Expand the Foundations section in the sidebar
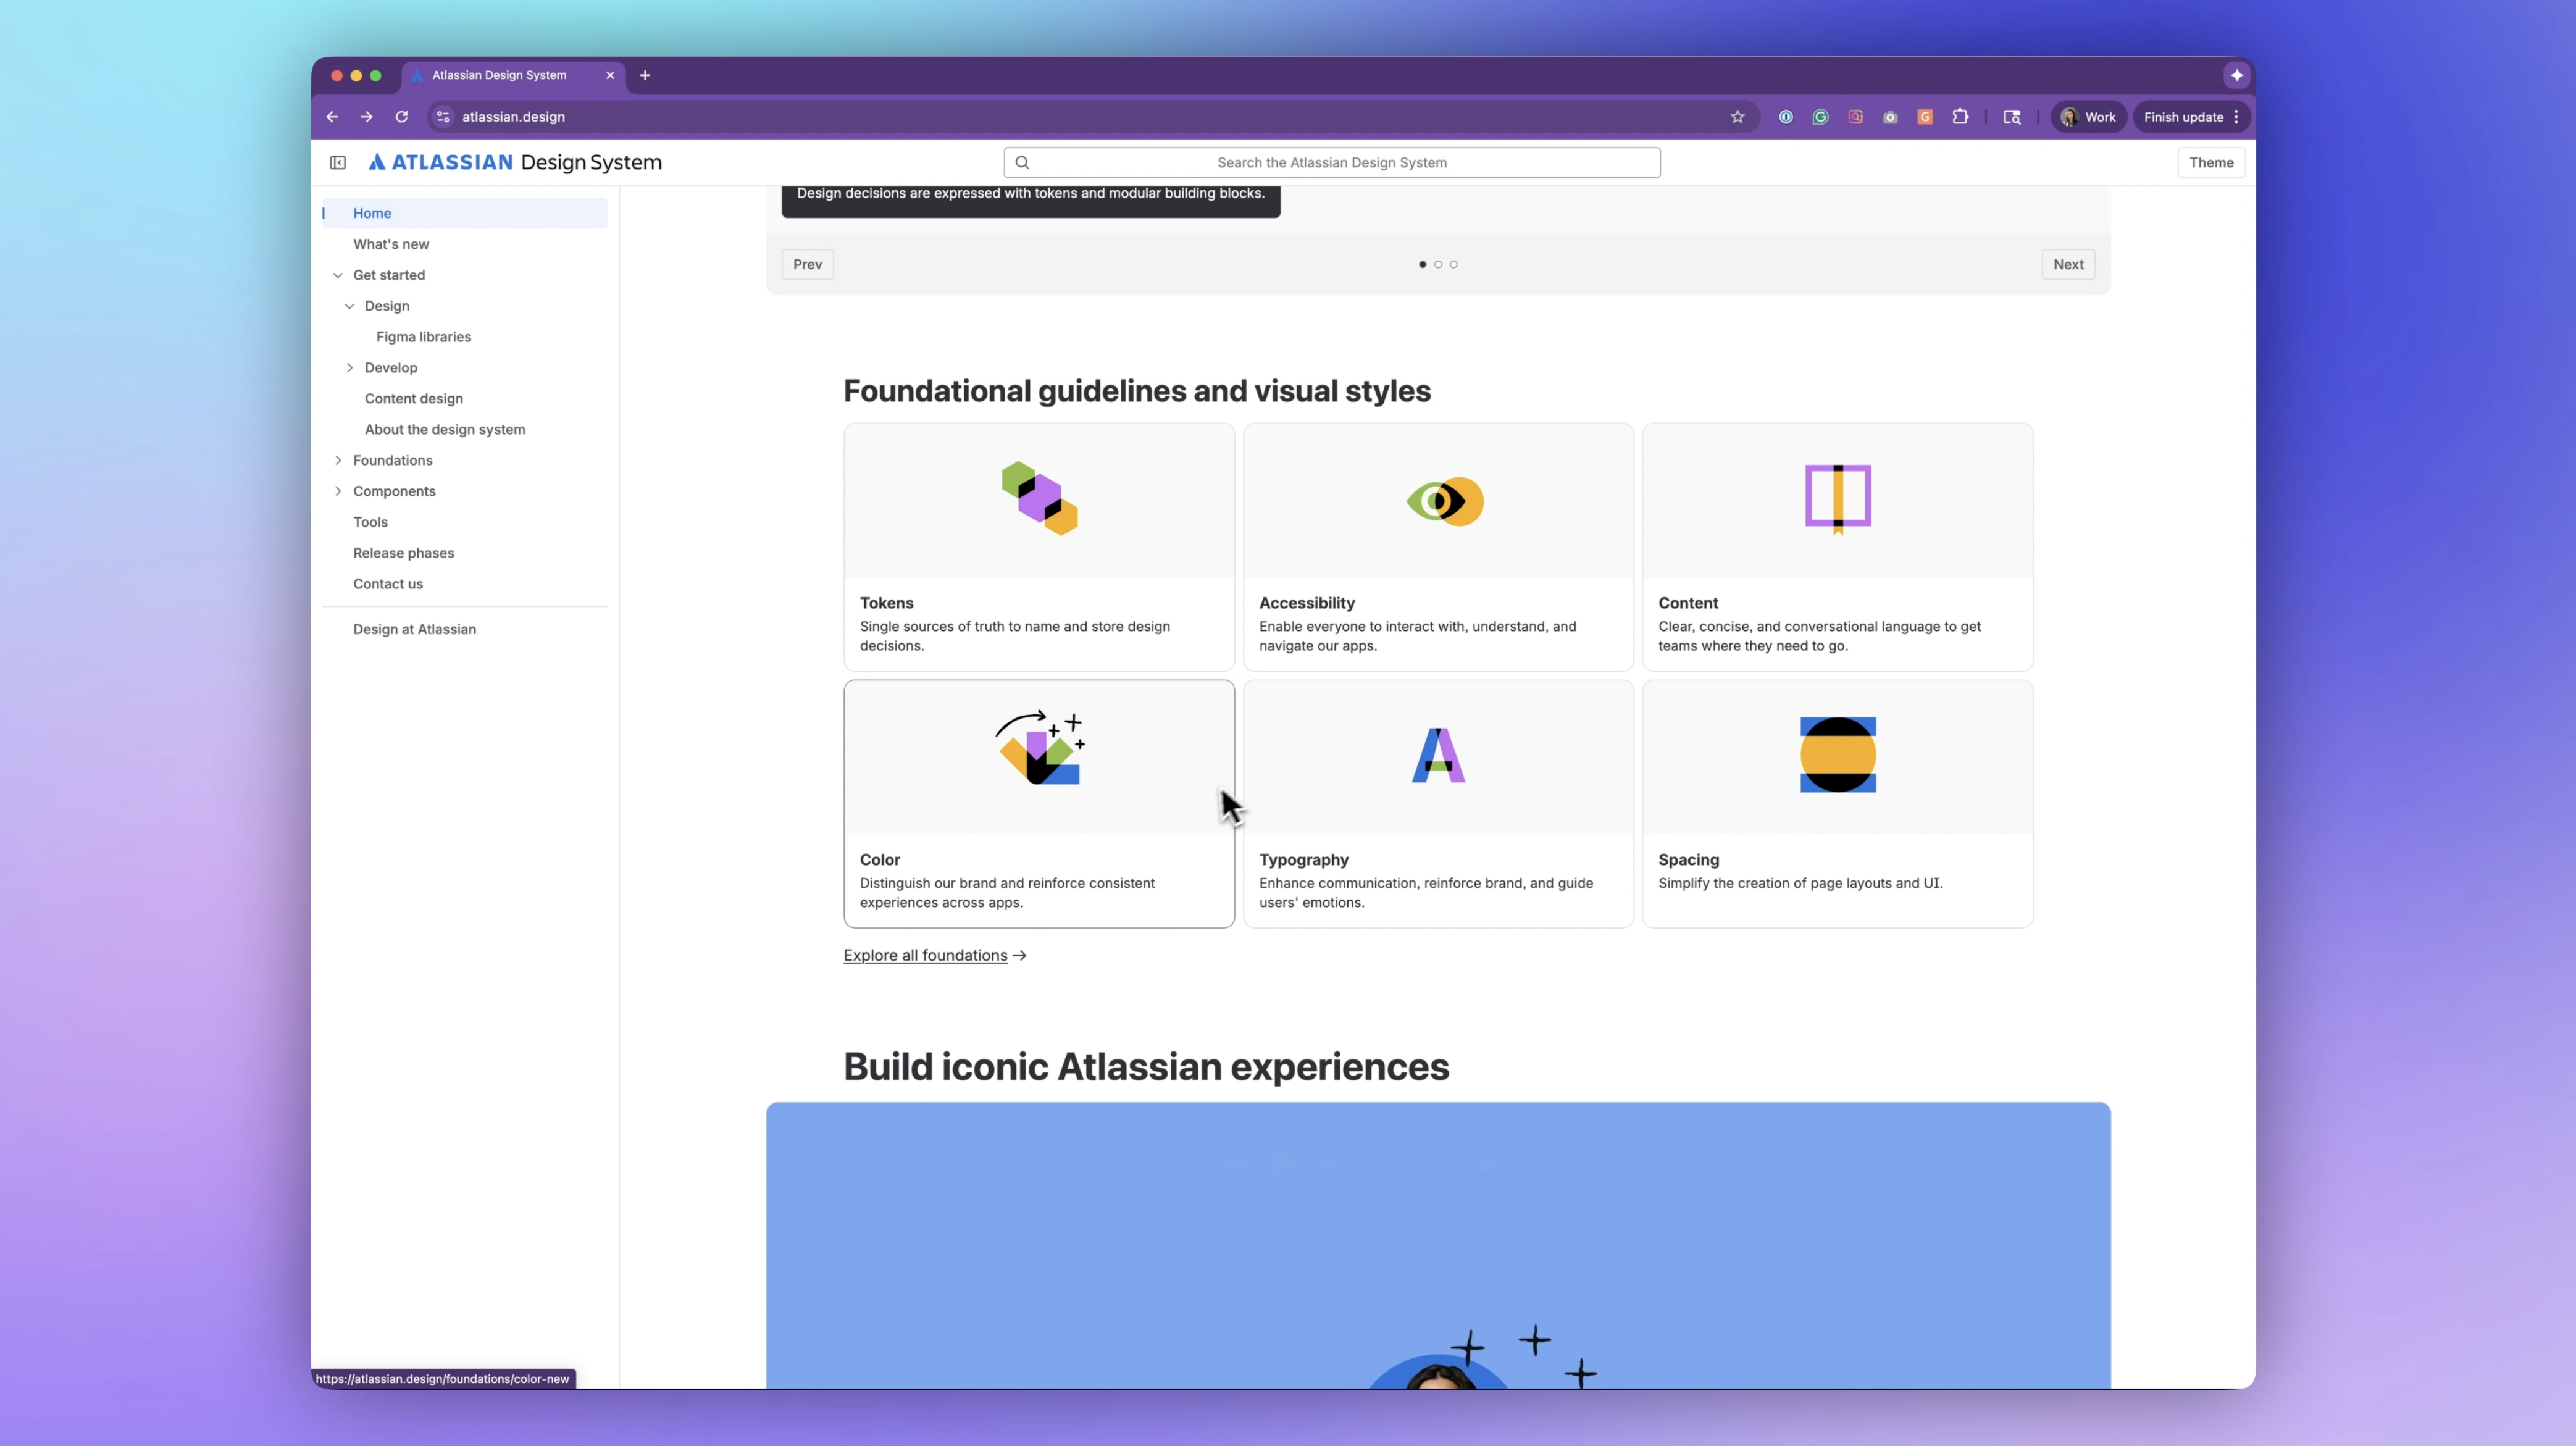The width and height of the screenshot is (2576, 1446). [x=338, y=460]
